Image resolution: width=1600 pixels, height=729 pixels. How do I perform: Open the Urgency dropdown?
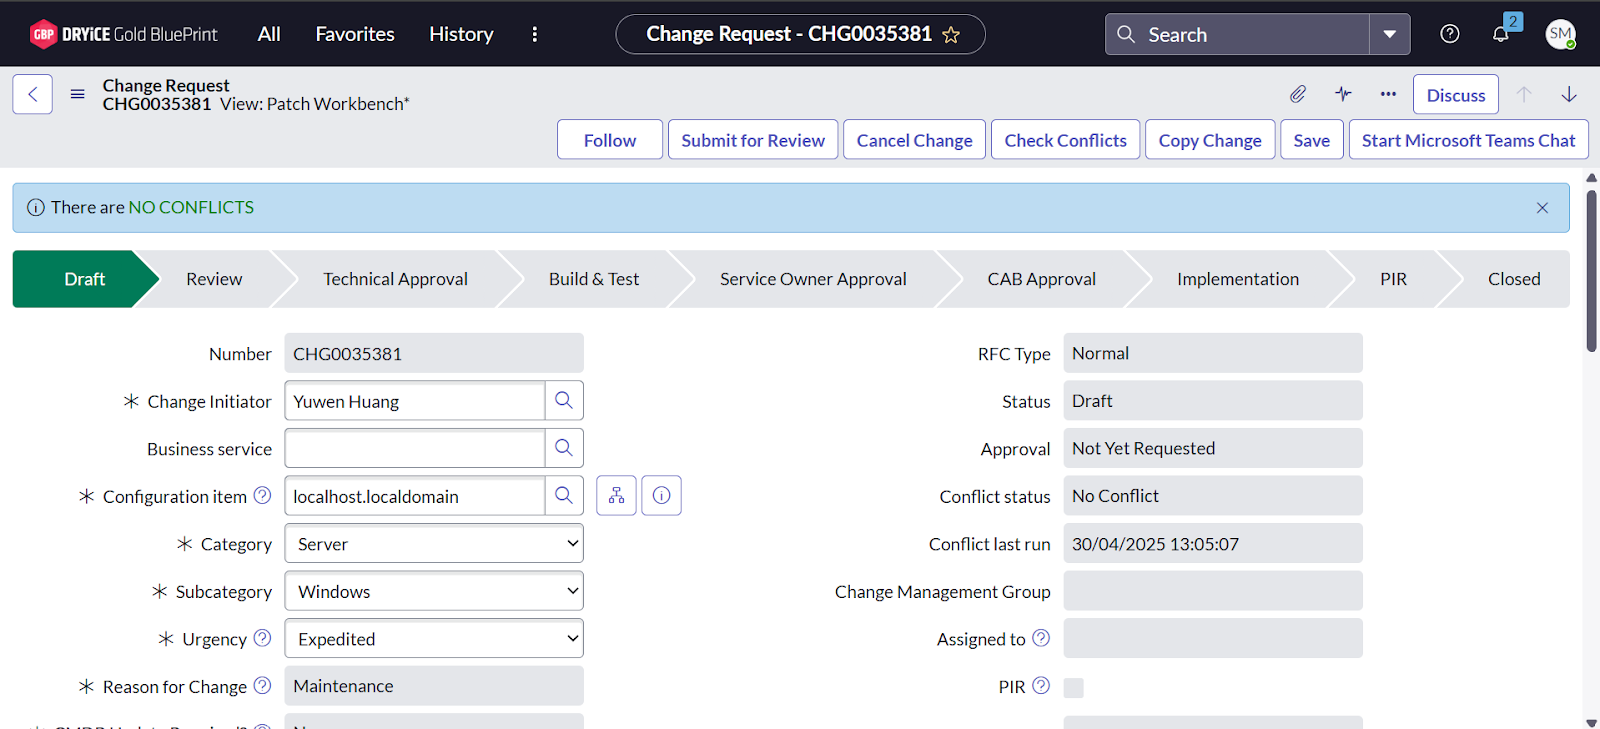click(434, 639)
